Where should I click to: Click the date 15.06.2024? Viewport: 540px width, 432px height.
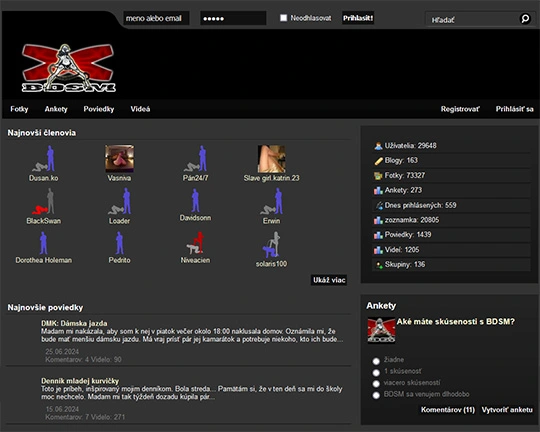(62, 409)
